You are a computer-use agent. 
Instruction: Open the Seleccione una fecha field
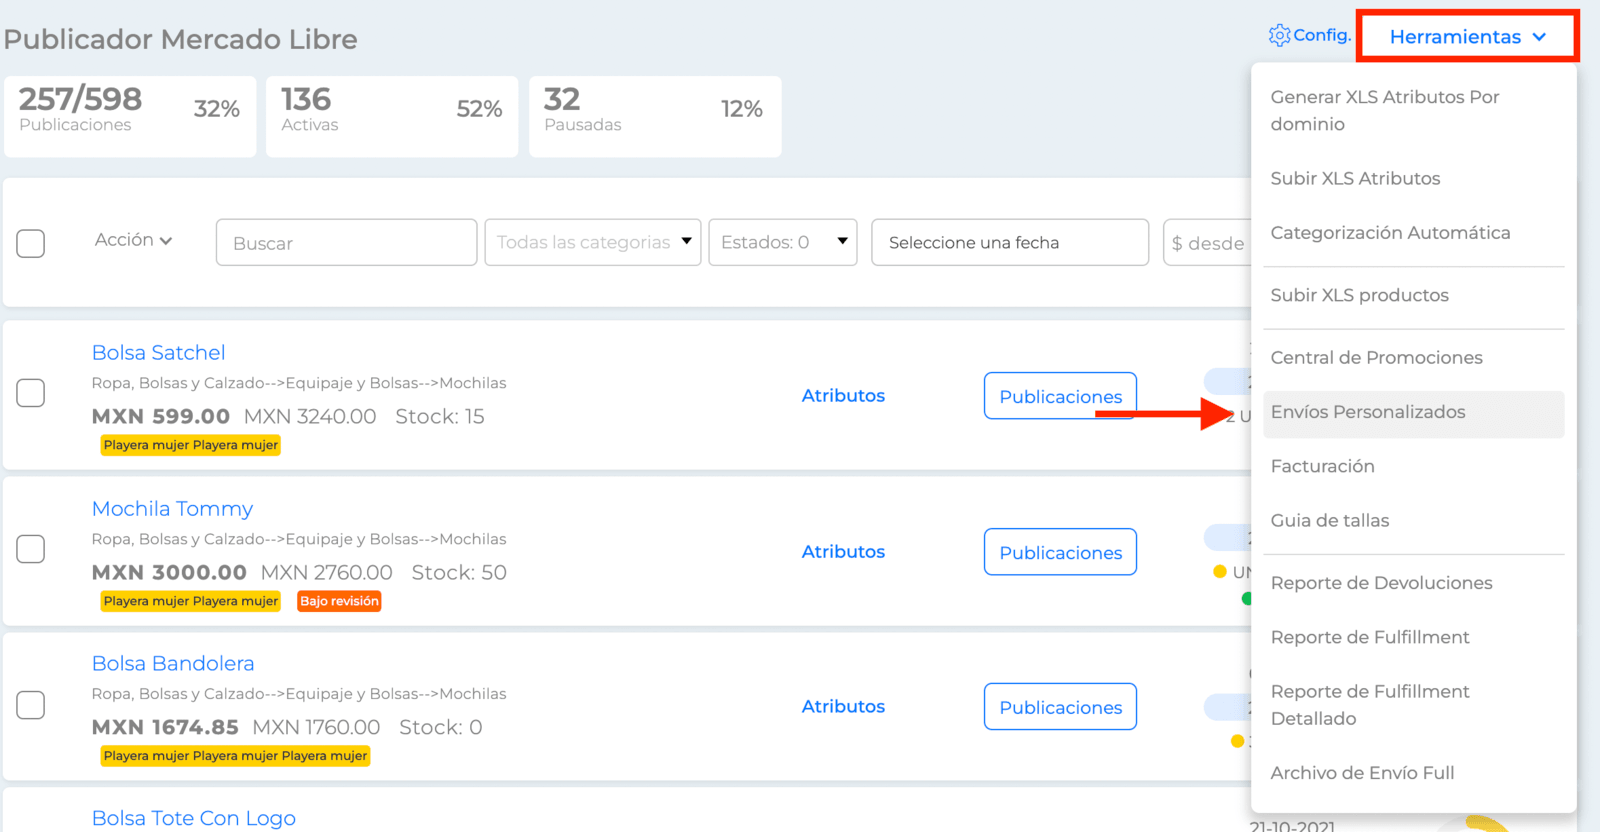(x=1010, y=242)
